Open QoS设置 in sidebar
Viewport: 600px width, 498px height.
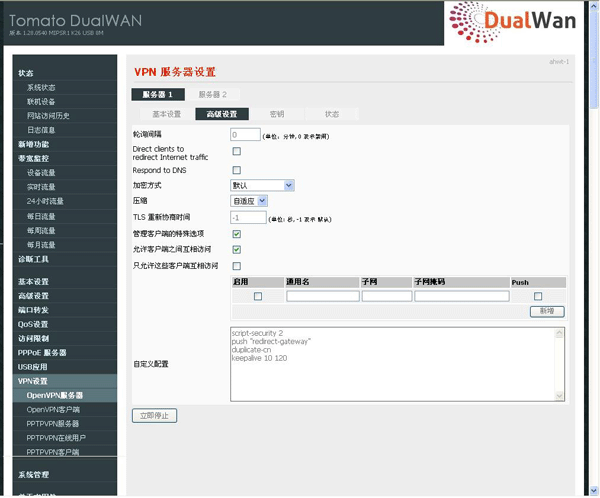33,324
